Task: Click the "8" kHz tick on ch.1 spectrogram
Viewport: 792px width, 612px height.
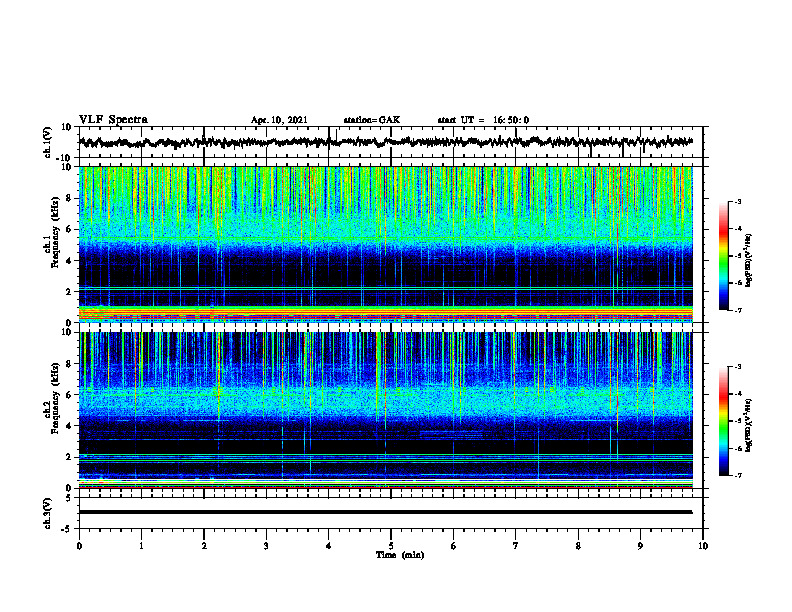Action: (69, 198)
